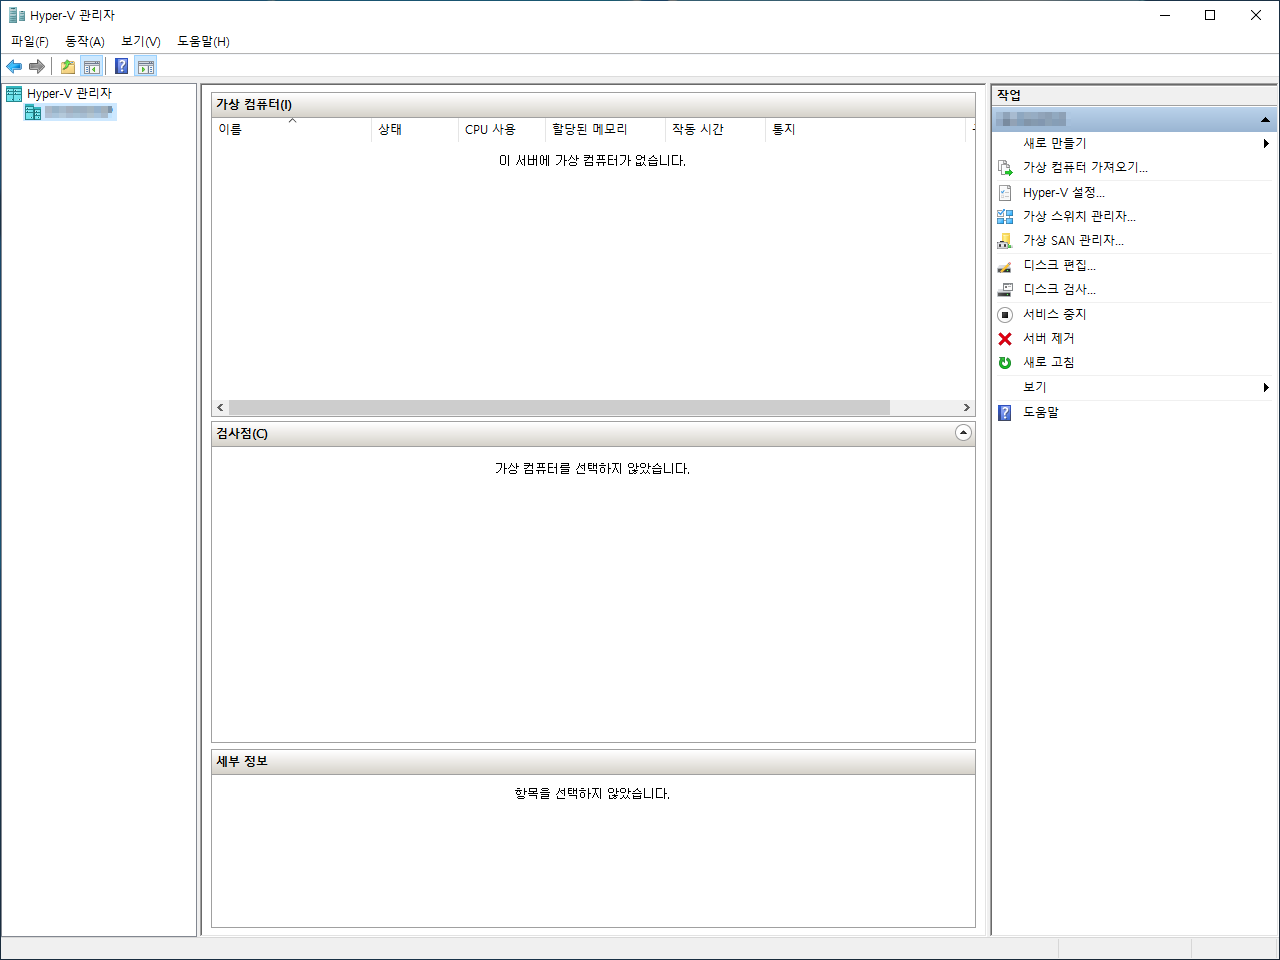Click the red X 서버 제거 icon
1280x960 pixels.
tap(1005, 339)
